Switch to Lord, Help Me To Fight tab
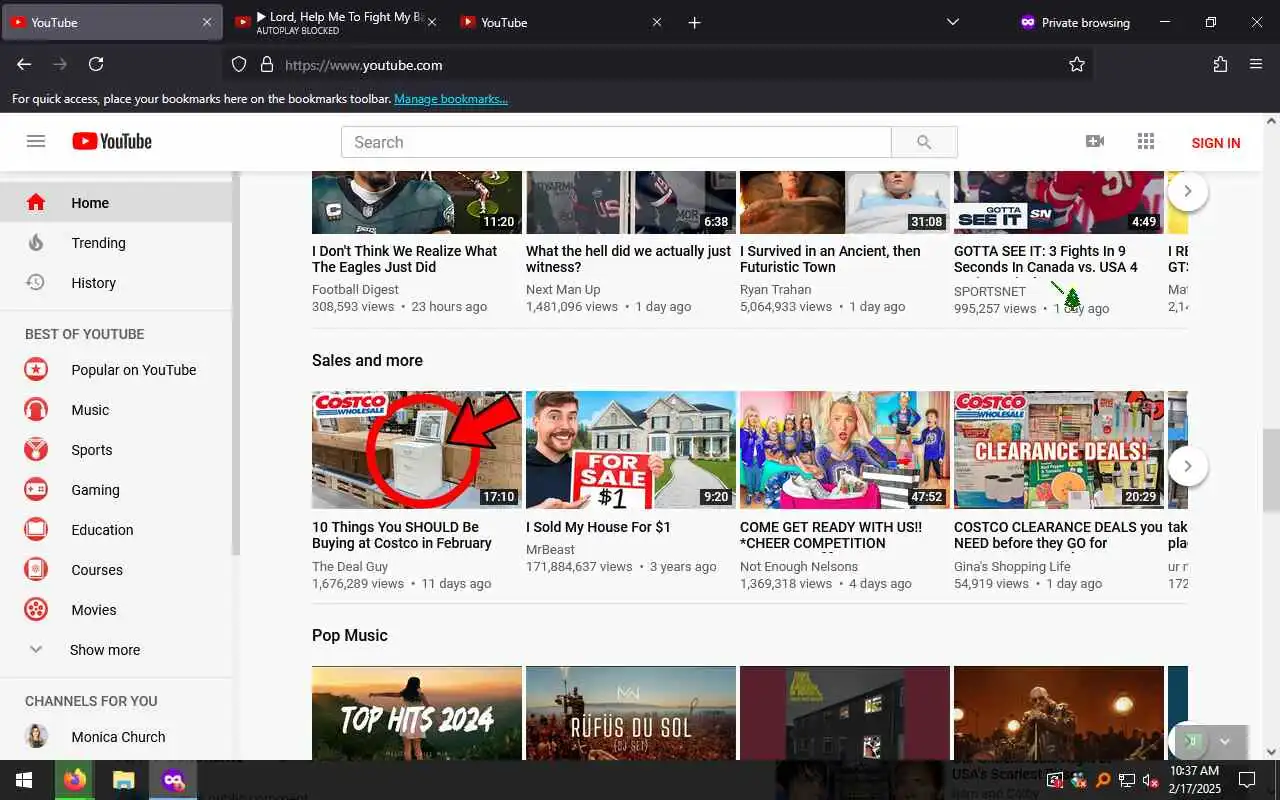Image resolution: width=1280 pixels, height=800 pixels. [337, 22]
